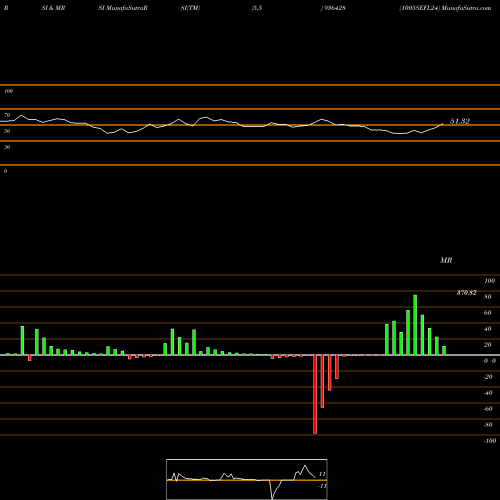Click the 60 axis label in MR panel
500x500 pixels.
(488, 313)
